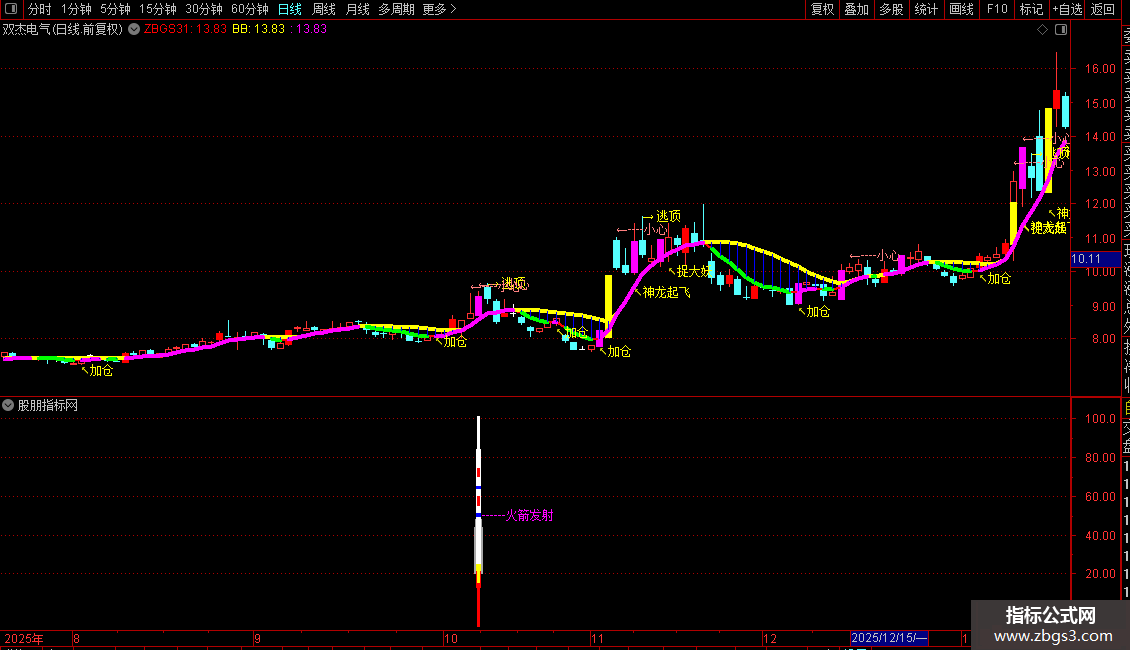
Task: Click the 逃顶 label above October candles
Action: click(x=515, y=284)
